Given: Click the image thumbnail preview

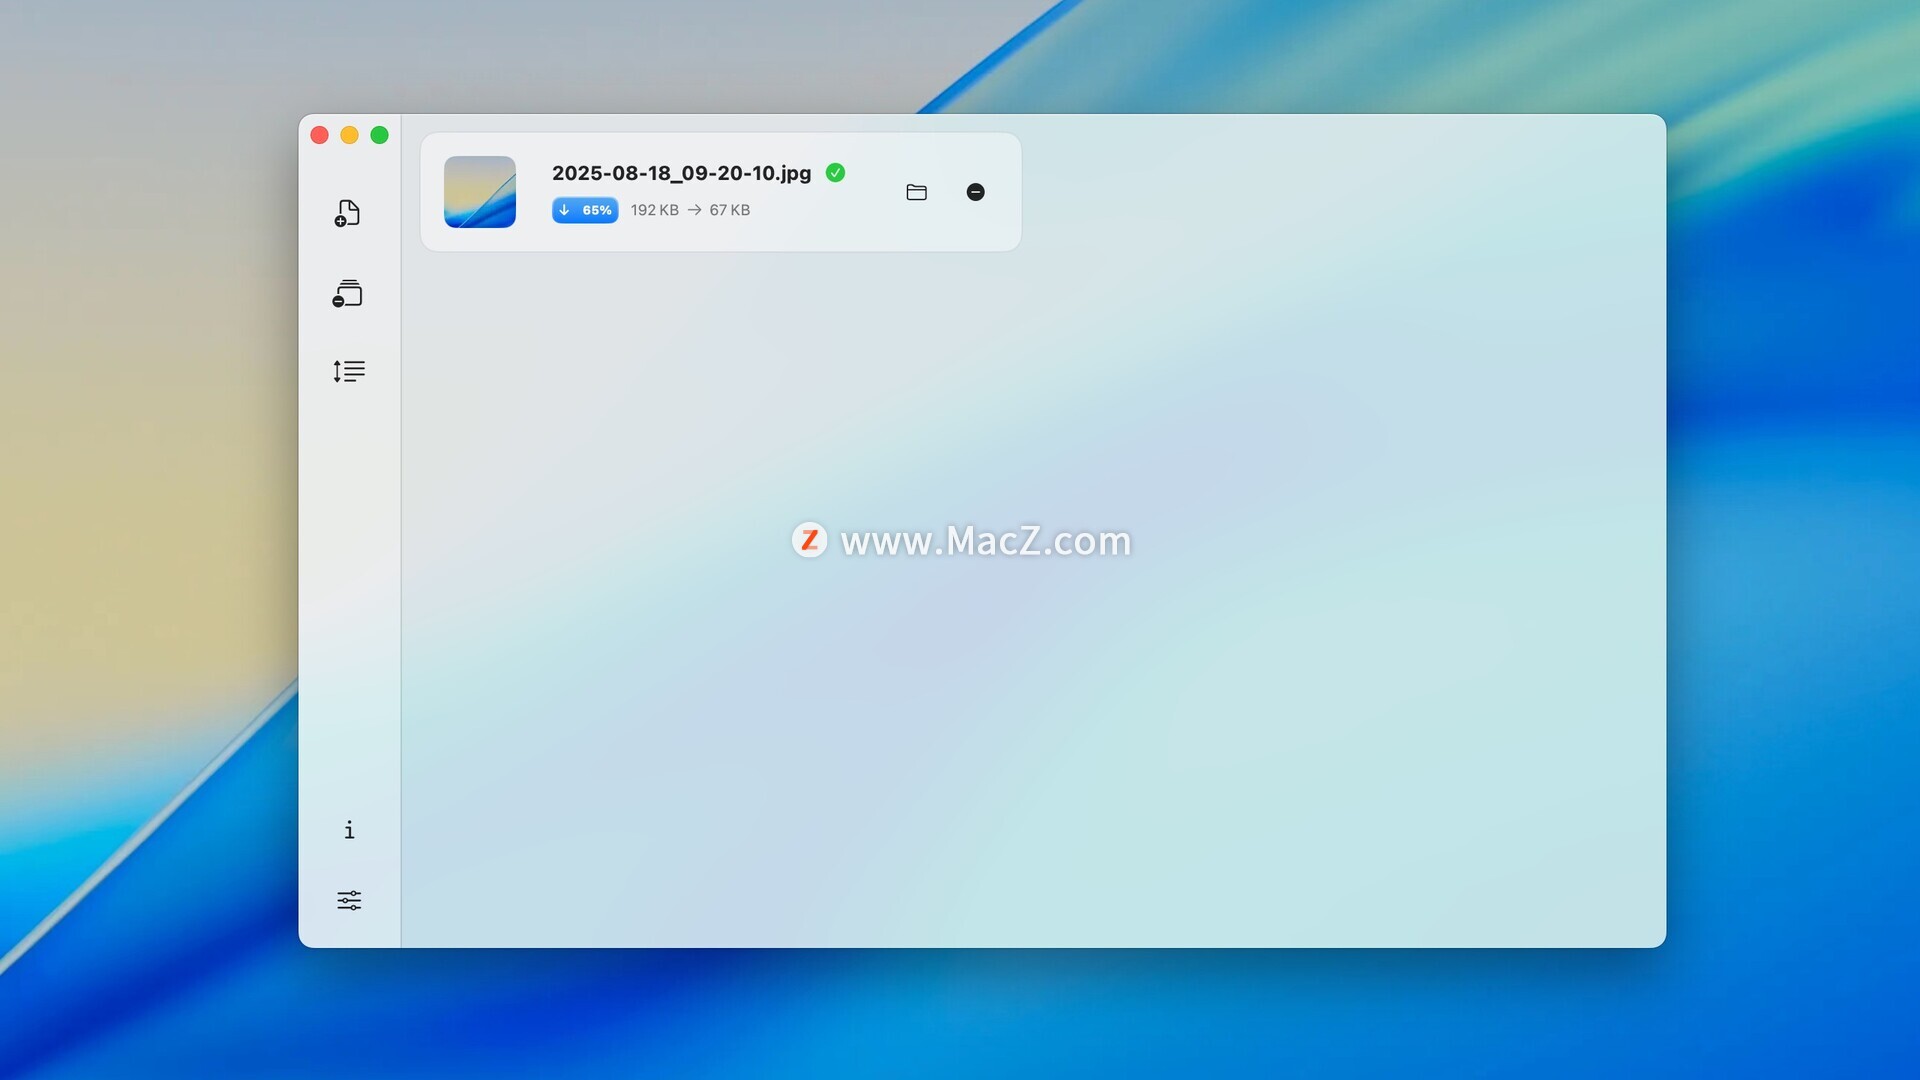Looking at the screenshot, I should (480, 192).
